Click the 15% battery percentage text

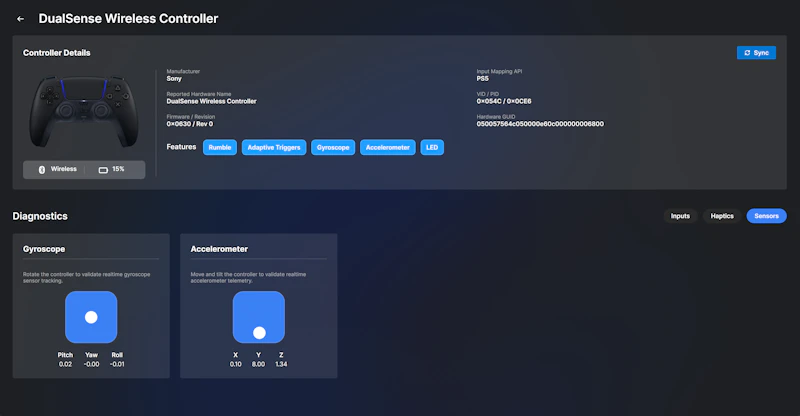[118, 169]
